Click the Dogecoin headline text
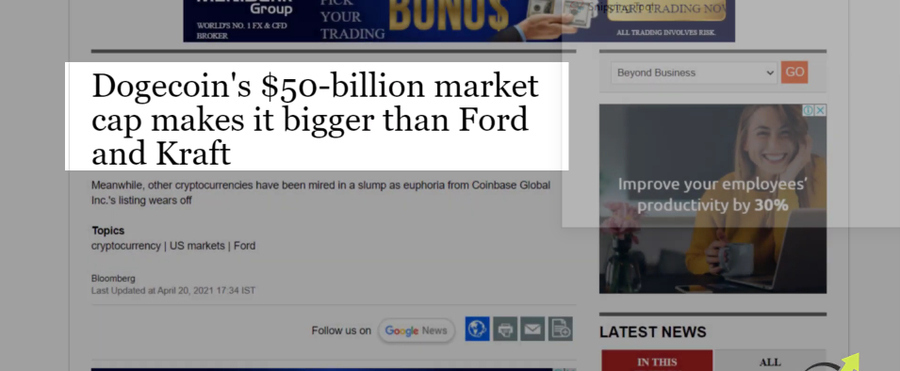 click(315, 119)
